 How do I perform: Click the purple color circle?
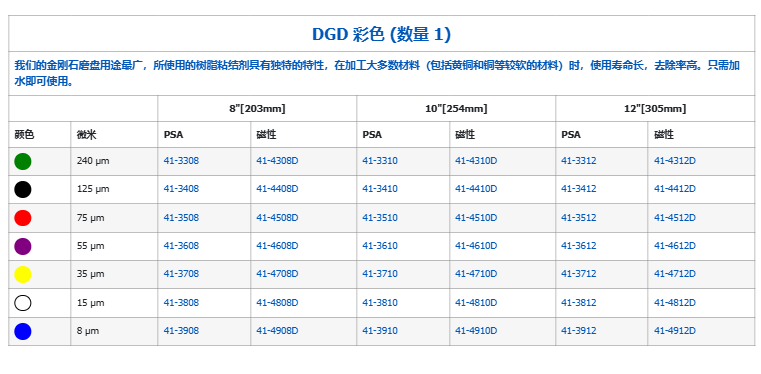point(23,246)
